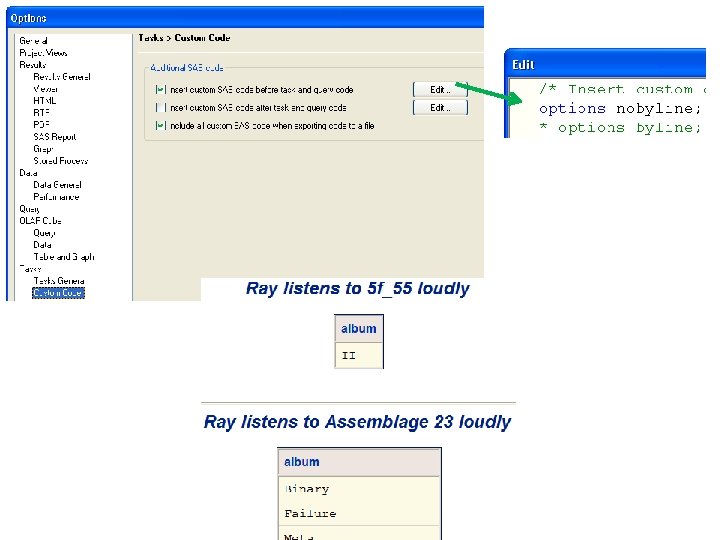Open Viewer options page
The height and width of the screenshot is (540, 720).
click(45, 89)
